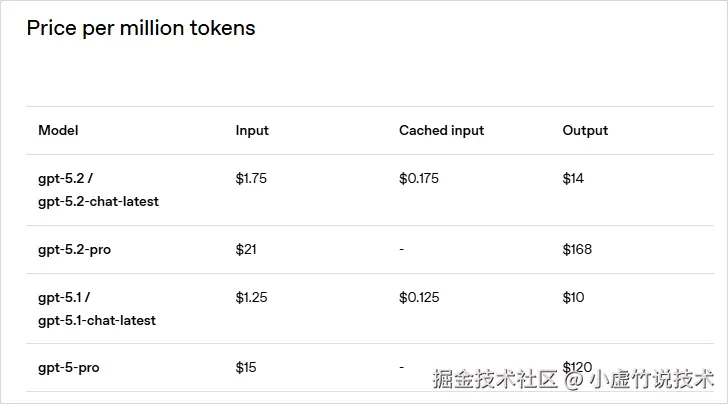Select the $15 input price
Viewport: 728px width, 404px height.
246,368
